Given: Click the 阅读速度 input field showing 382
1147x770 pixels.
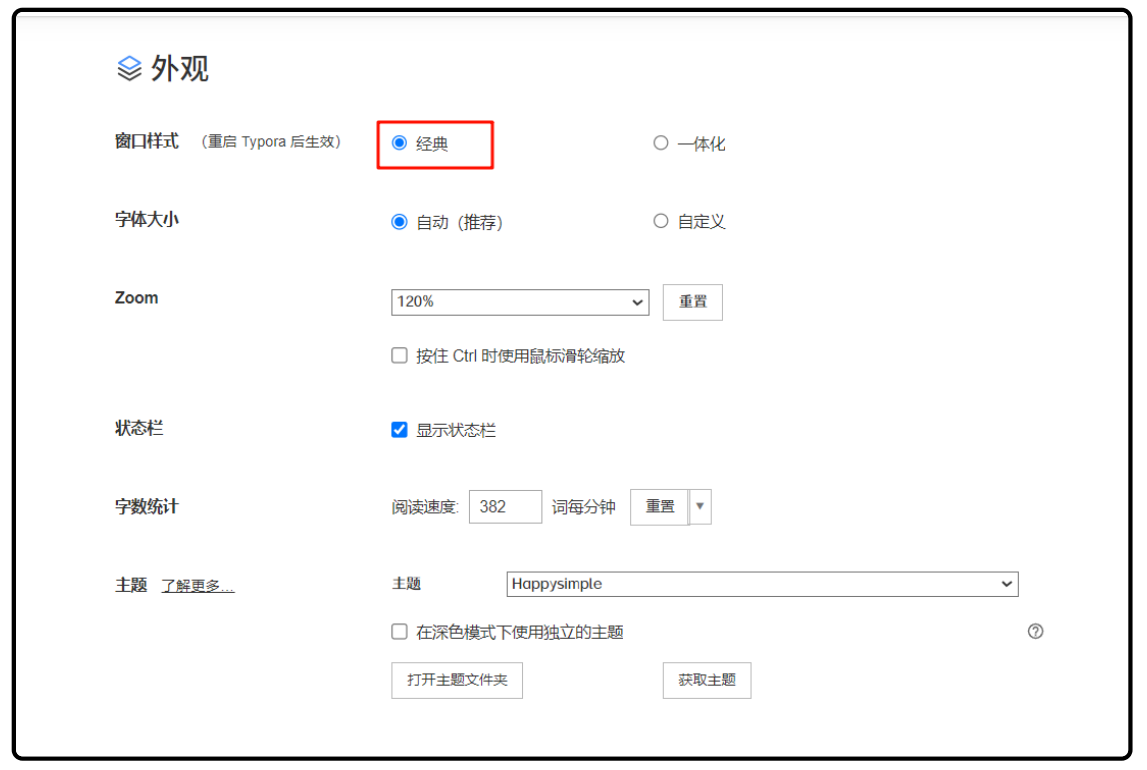Looking at the screenshot, I should pyautogui.click(x=504, y=507).
